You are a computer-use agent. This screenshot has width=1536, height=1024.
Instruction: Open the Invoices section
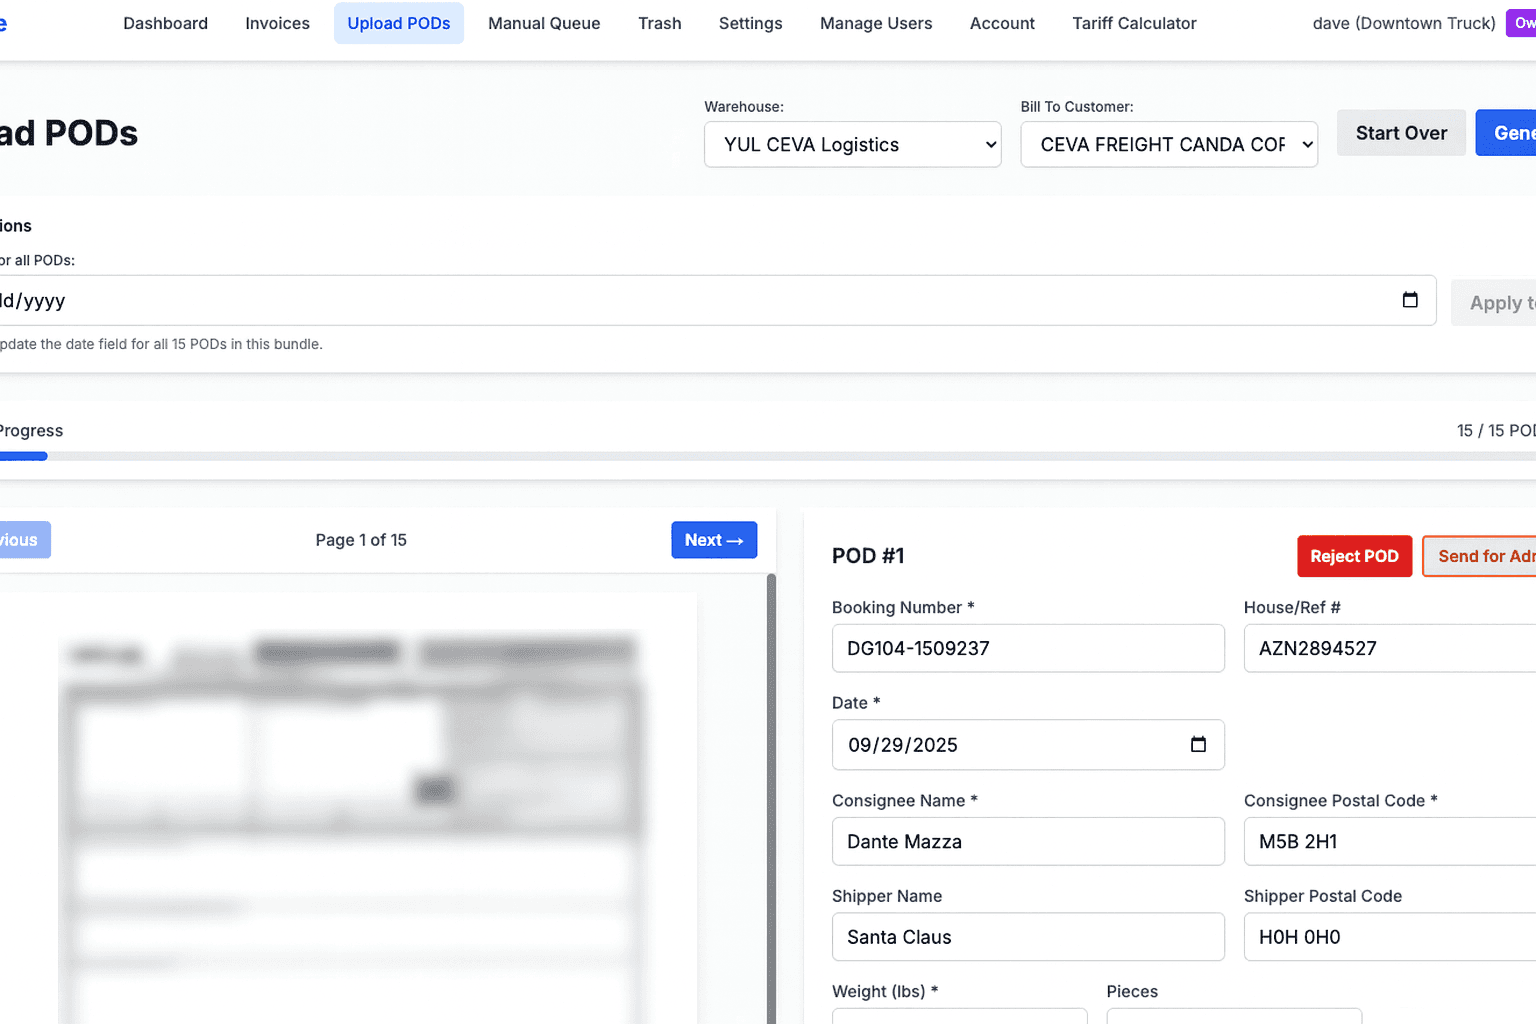[277, 23]
